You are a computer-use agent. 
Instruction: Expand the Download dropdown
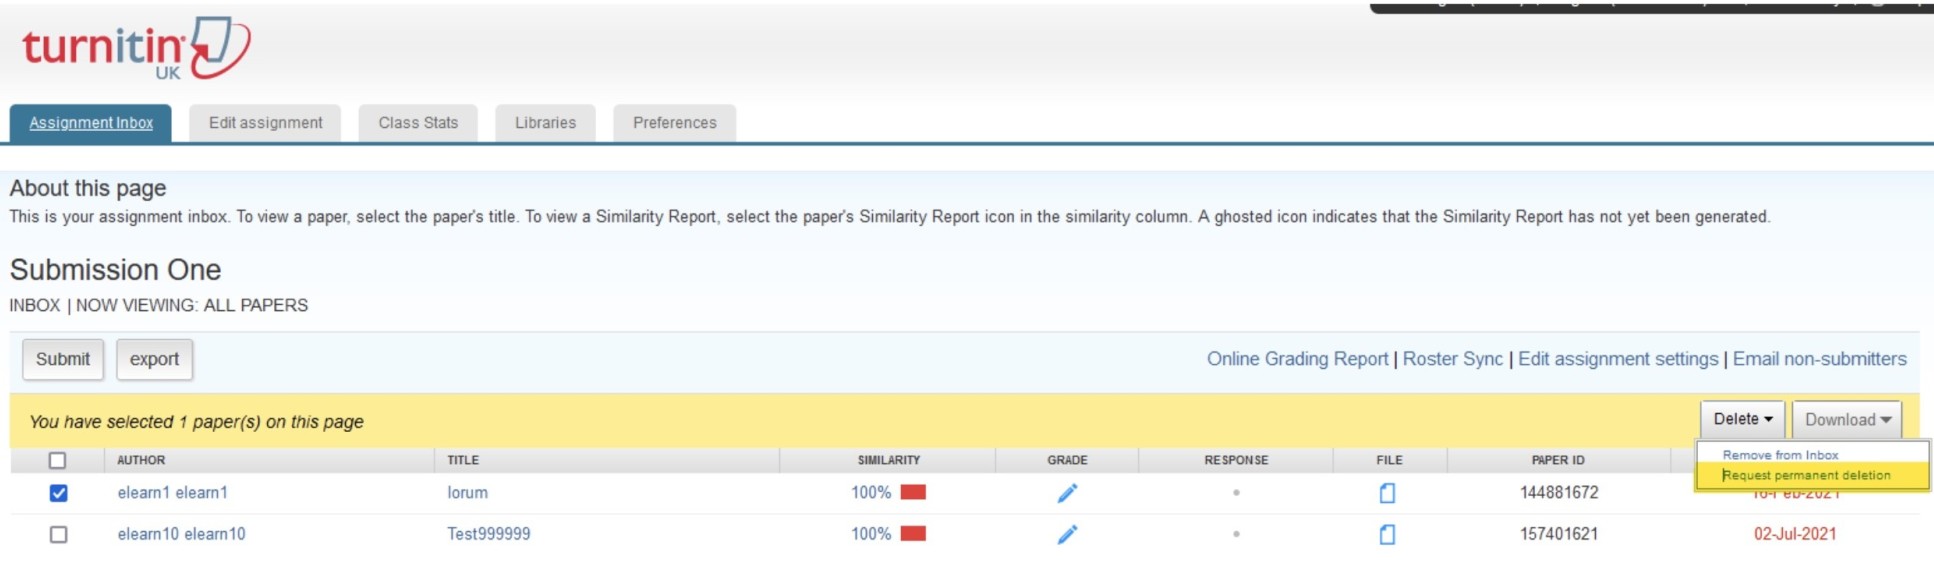coord(1846,420)
